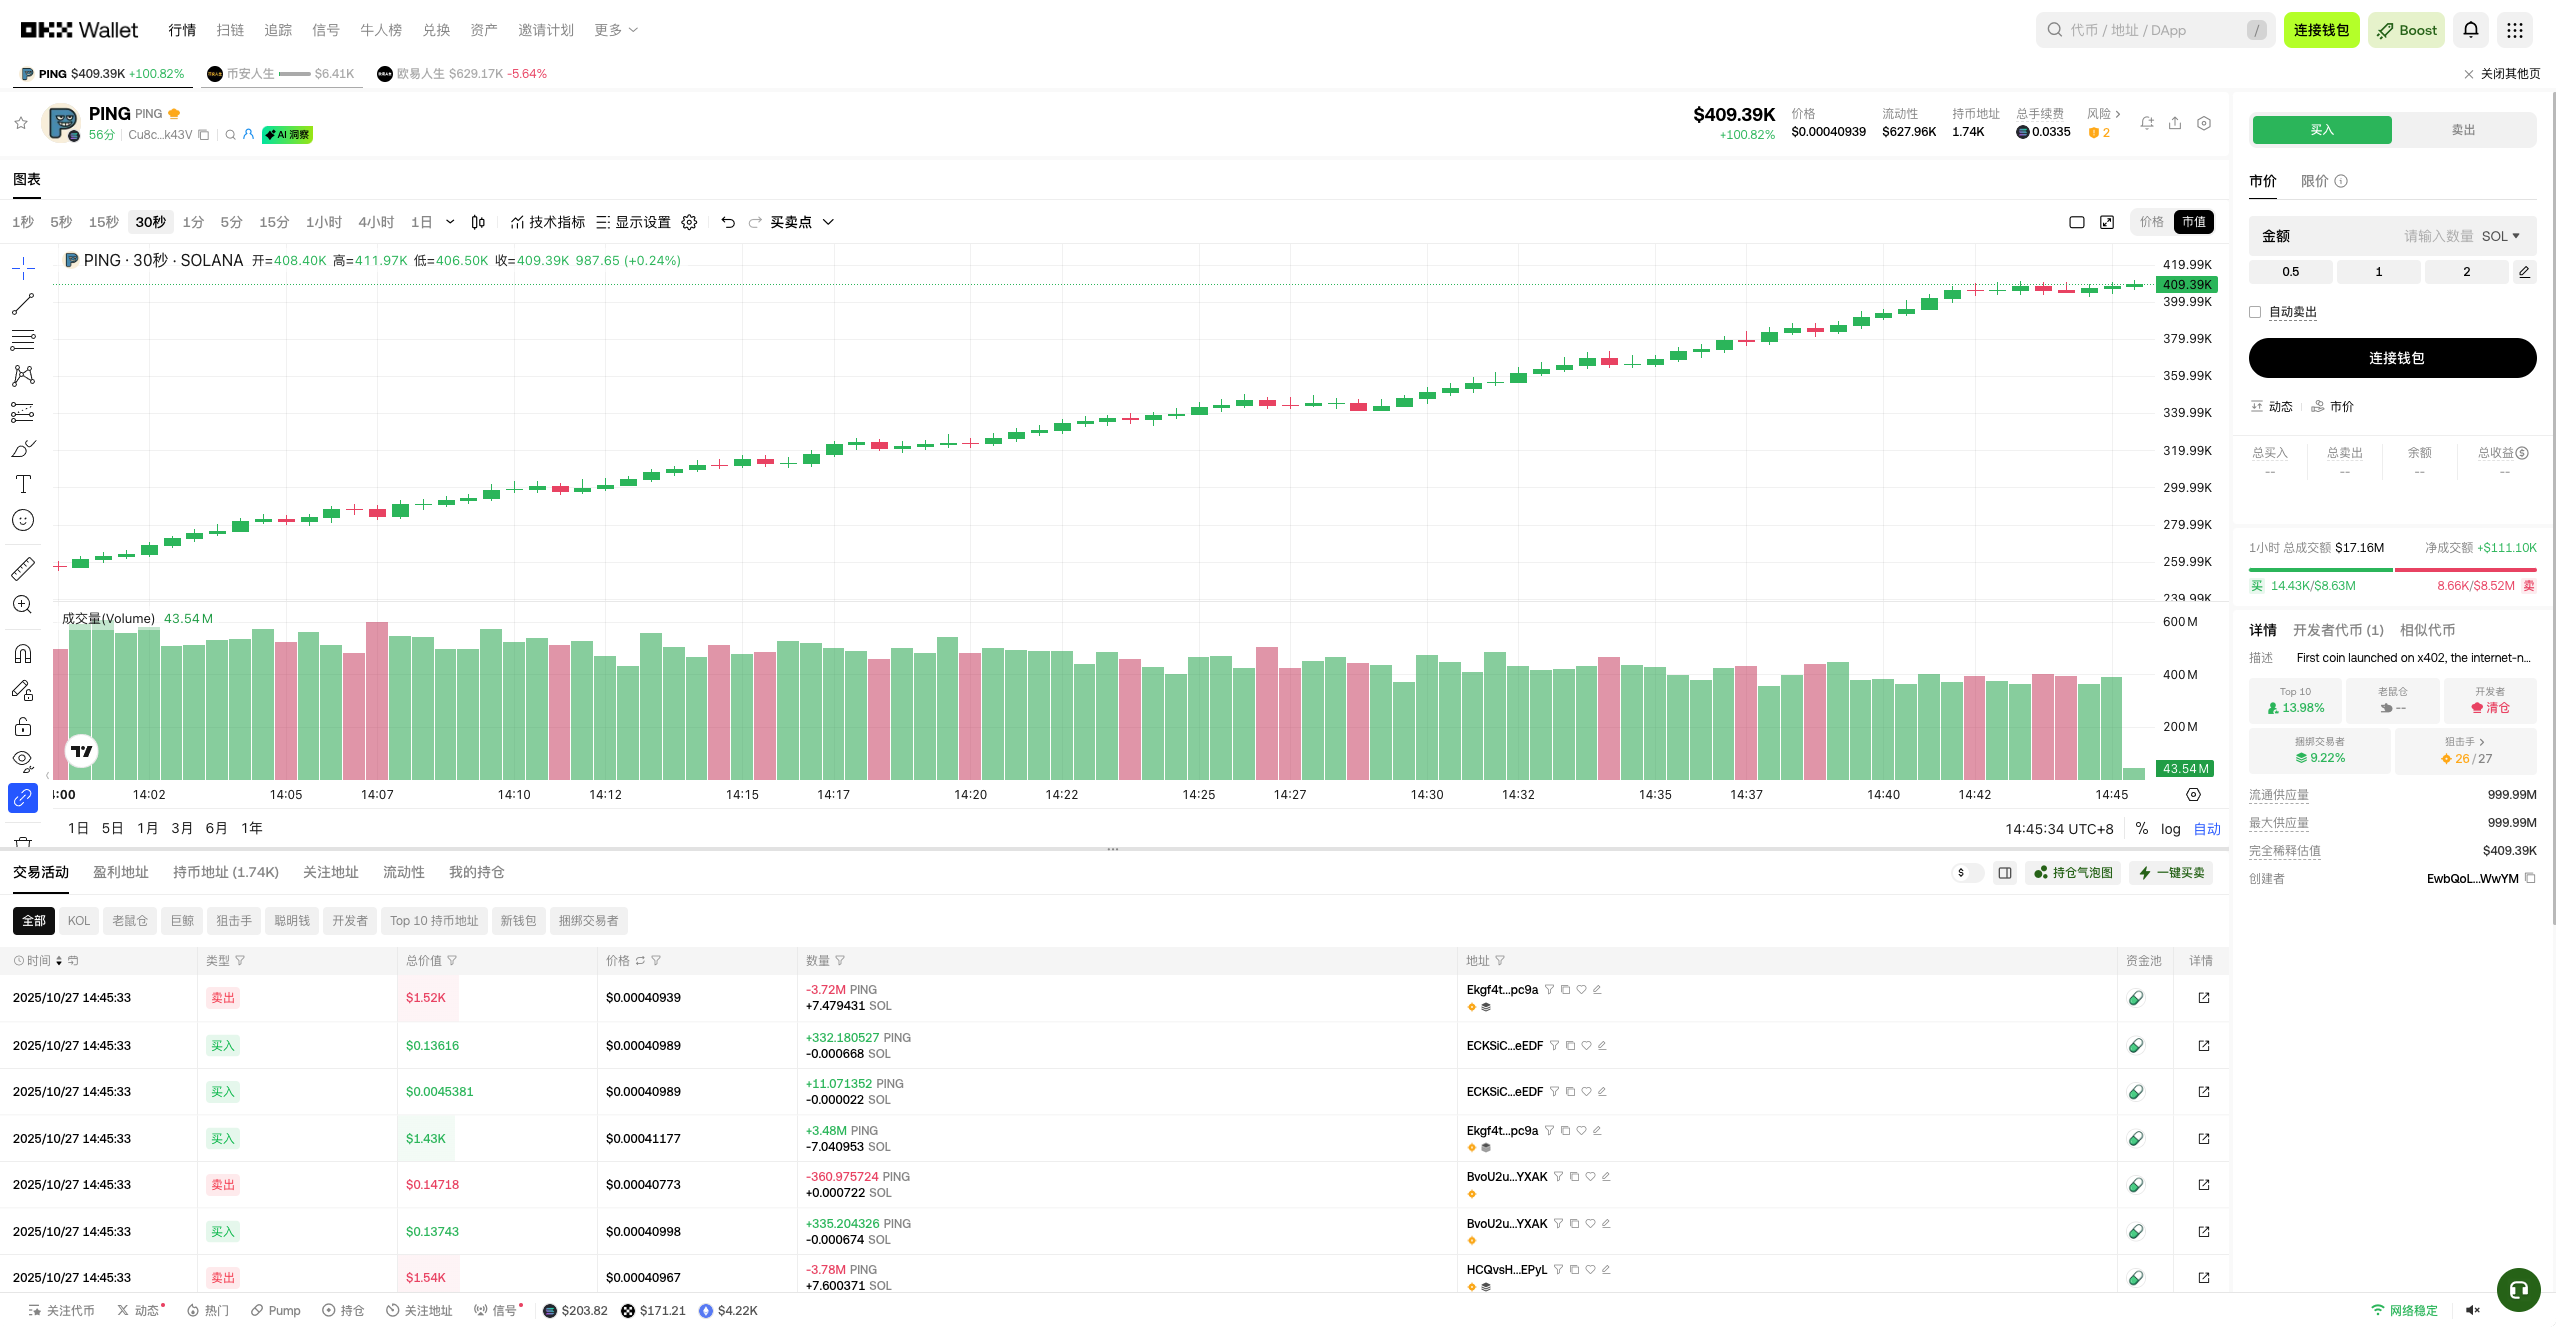
Task: Toggle log scale on chart
Action: click(x=2170, y=829)
